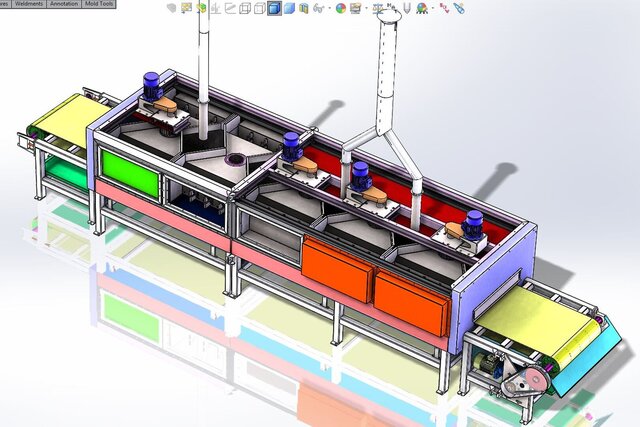This screenshot has width=640, height=427.
Task: Select Shaded display style icon
Action: 289,8
